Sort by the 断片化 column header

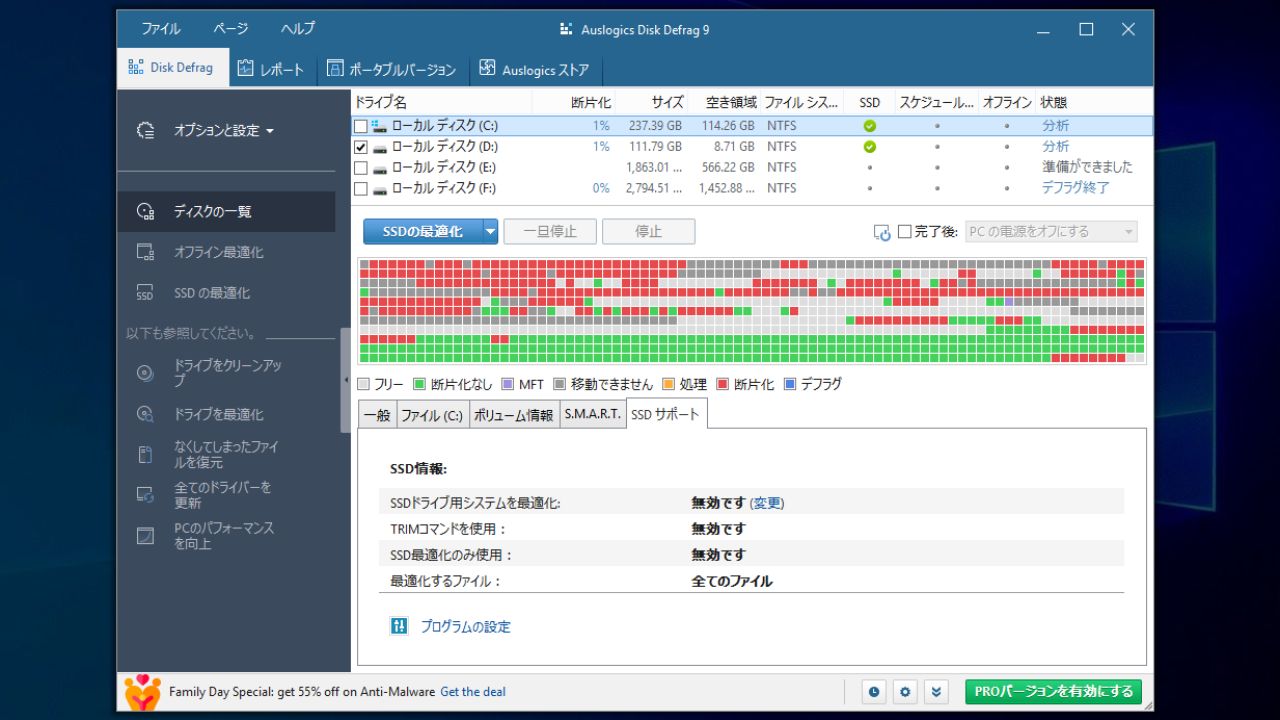(575, 102)
